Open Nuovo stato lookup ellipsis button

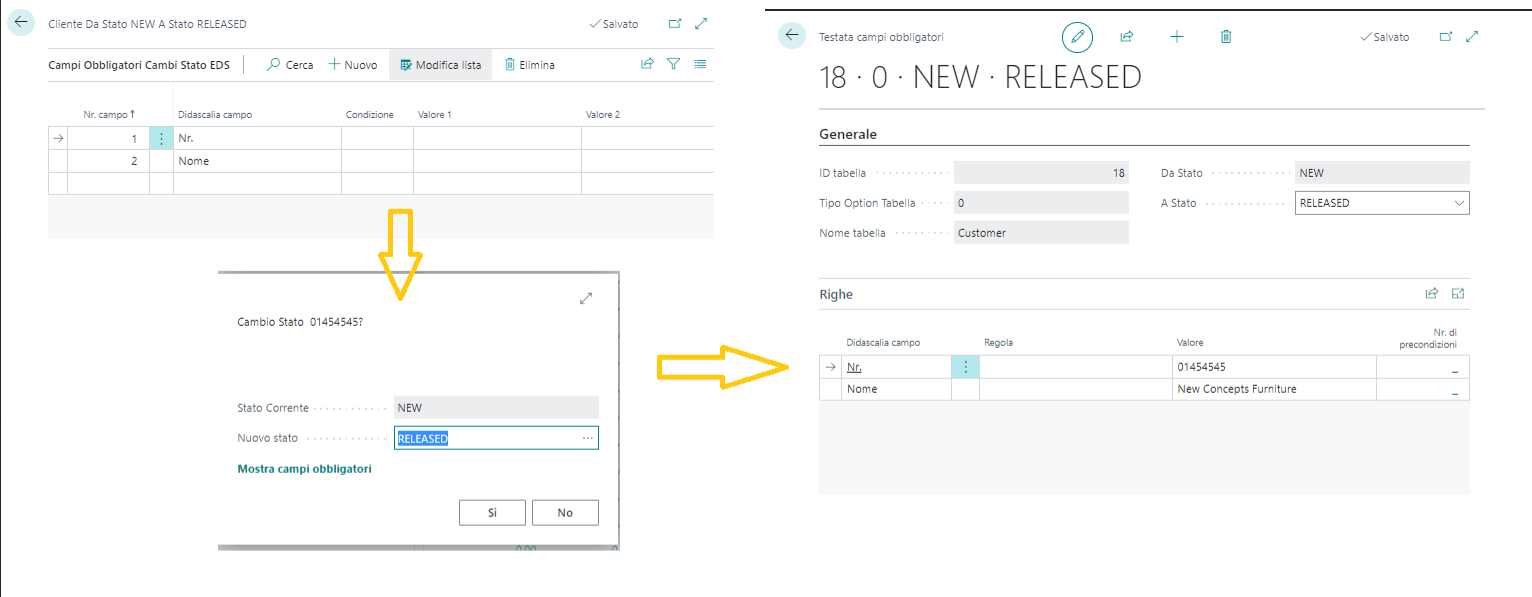587,438
